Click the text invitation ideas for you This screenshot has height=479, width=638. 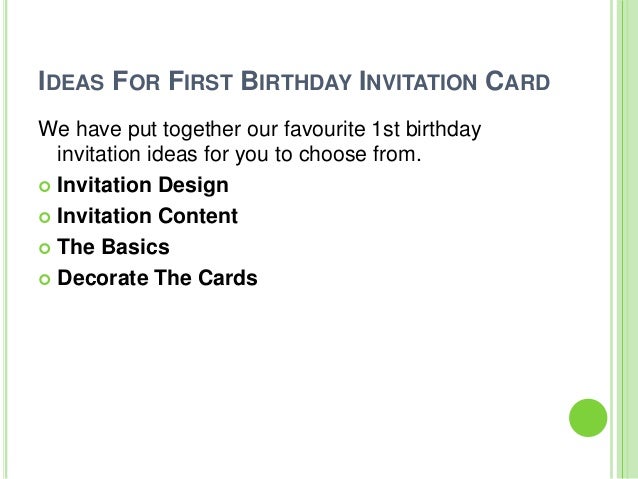pos(163,154)
